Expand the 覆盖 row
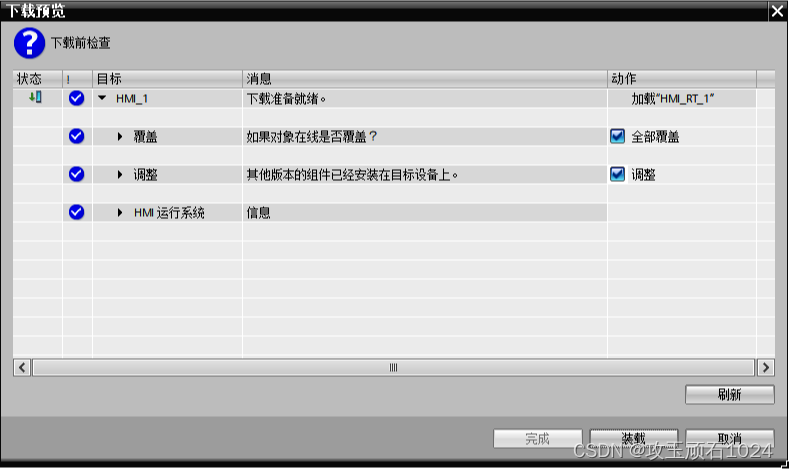 (120, 136)
